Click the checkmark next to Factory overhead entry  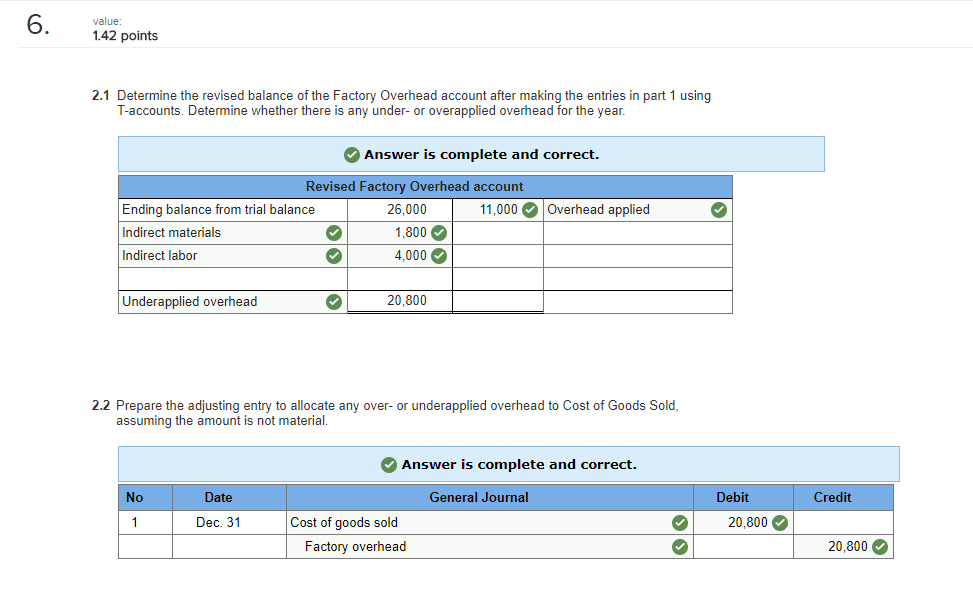coord(679,546)
